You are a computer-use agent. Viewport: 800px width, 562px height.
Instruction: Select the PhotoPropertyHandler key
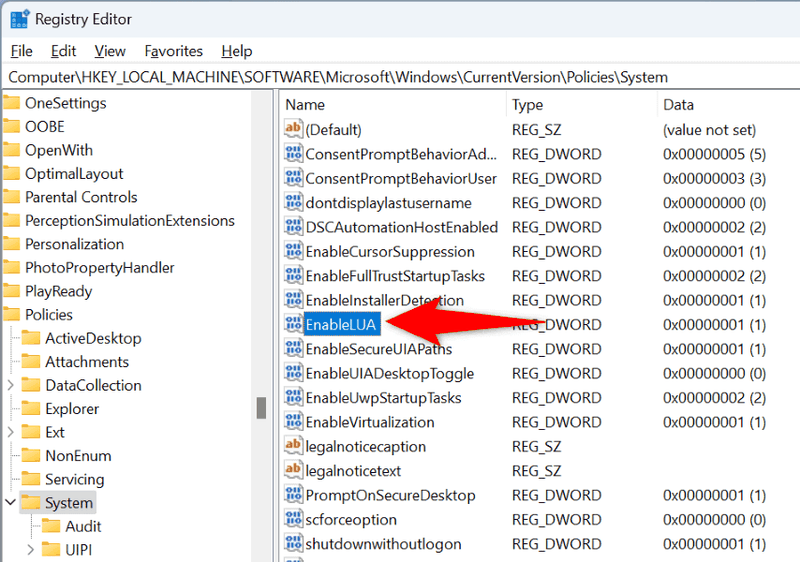pos(100,267)
